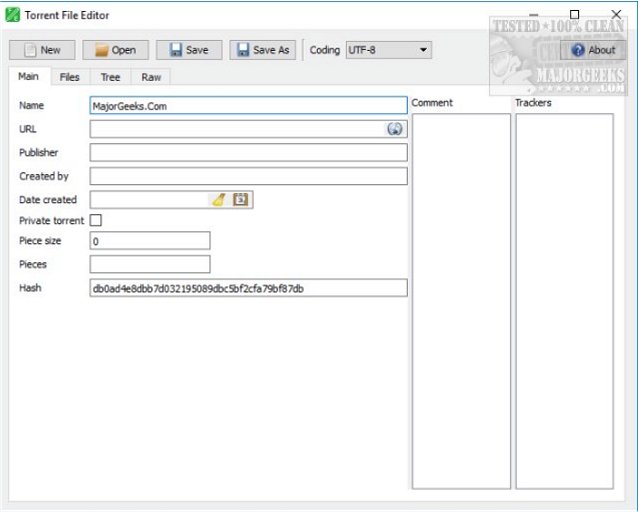Click inside the Publisher input field
The image size is (640, 512).
pyautogui.click(x=249, y=152)
